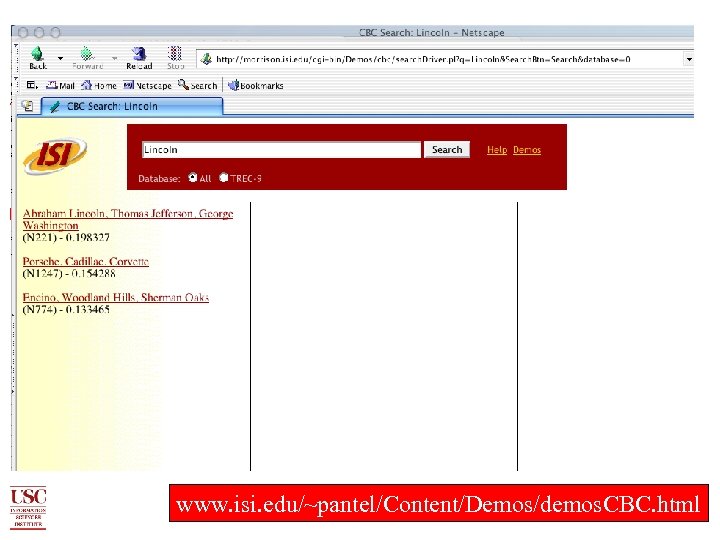The image size is (720, 540).
Task: Click the Stop loading icon
Action: pyautogui.click(x=174, y=54)
